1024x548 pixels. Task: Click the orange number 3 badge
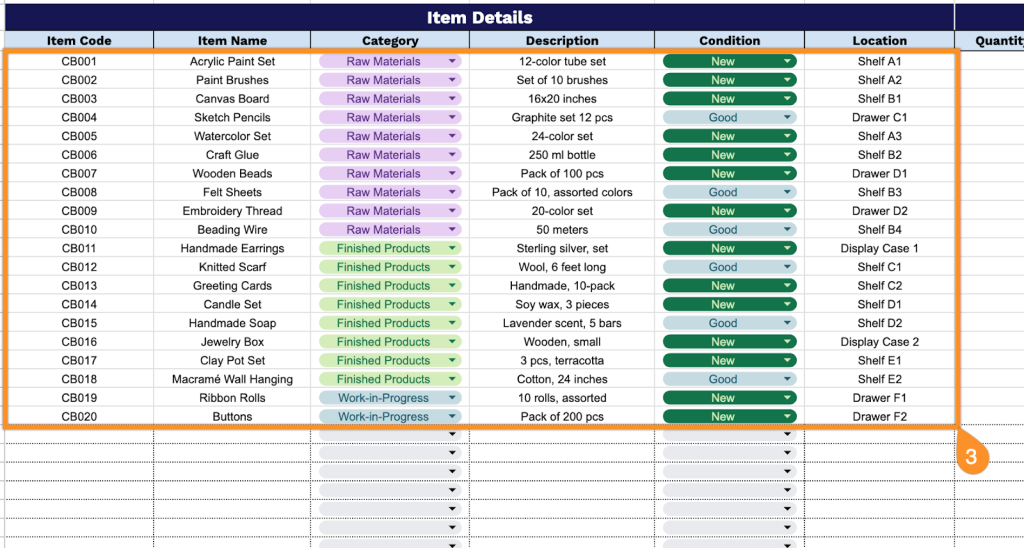pos(972,456)
